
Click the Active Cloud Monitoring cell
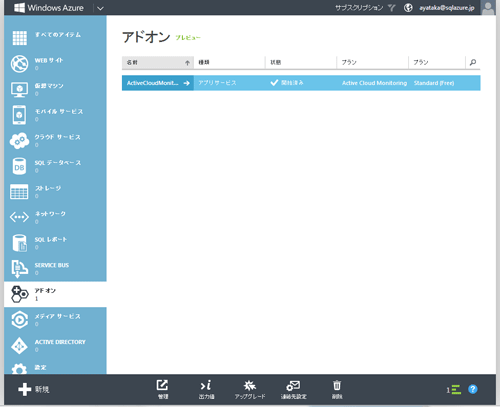click(x=374, y=83)
